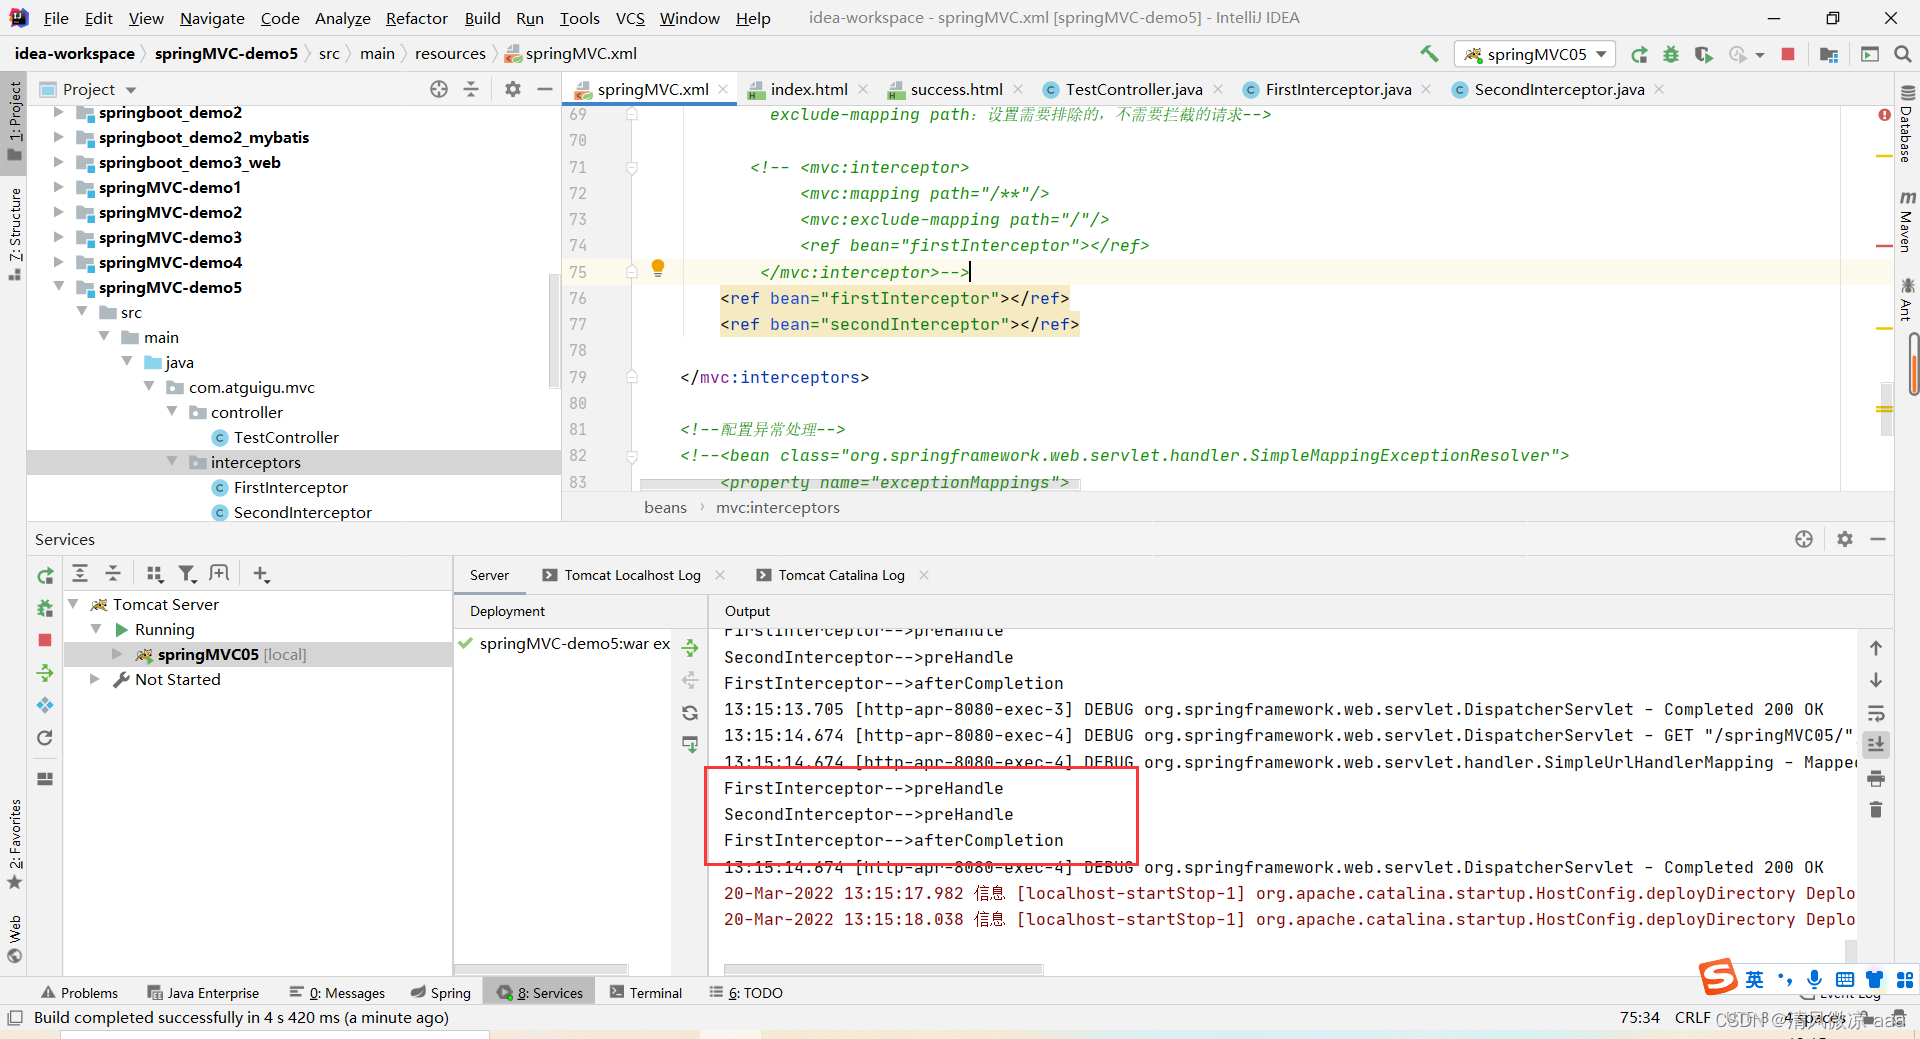The height and width of the screenshot is (1039, 1920).
Task: Expand the Not Started node
Action: (94, 679)
